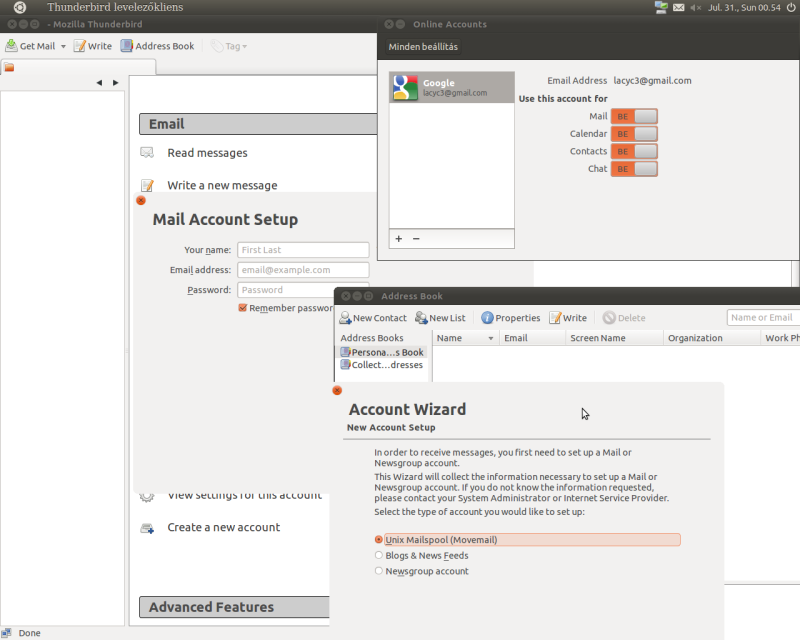This screenshot has height=640, width=800.
Task: Click the Get Mail toolbar icon
Action: coord(11,46)
